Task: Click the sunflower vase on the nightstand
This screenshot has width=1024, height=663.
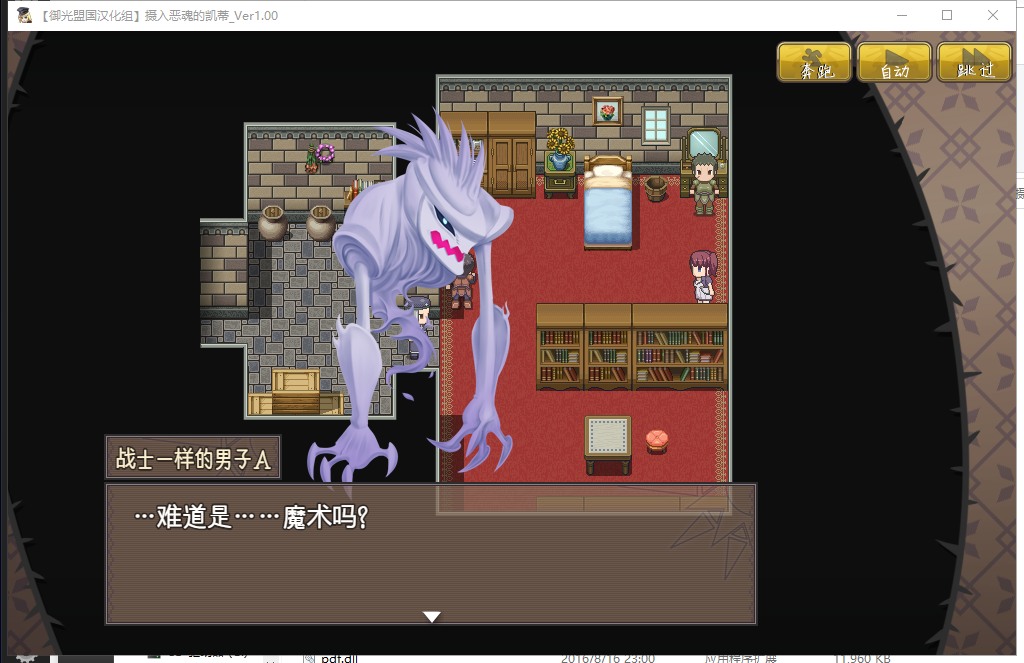Action: 560,149
